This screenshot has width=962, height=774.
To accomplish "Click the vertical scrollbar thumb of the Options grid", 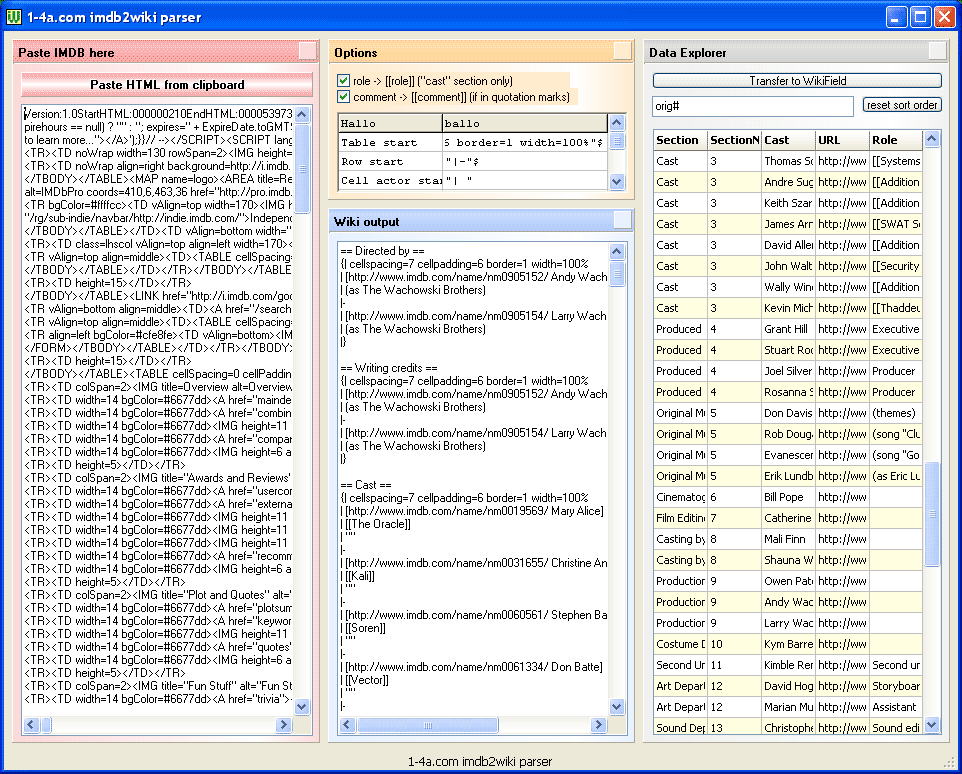I will tap(617, 141).
